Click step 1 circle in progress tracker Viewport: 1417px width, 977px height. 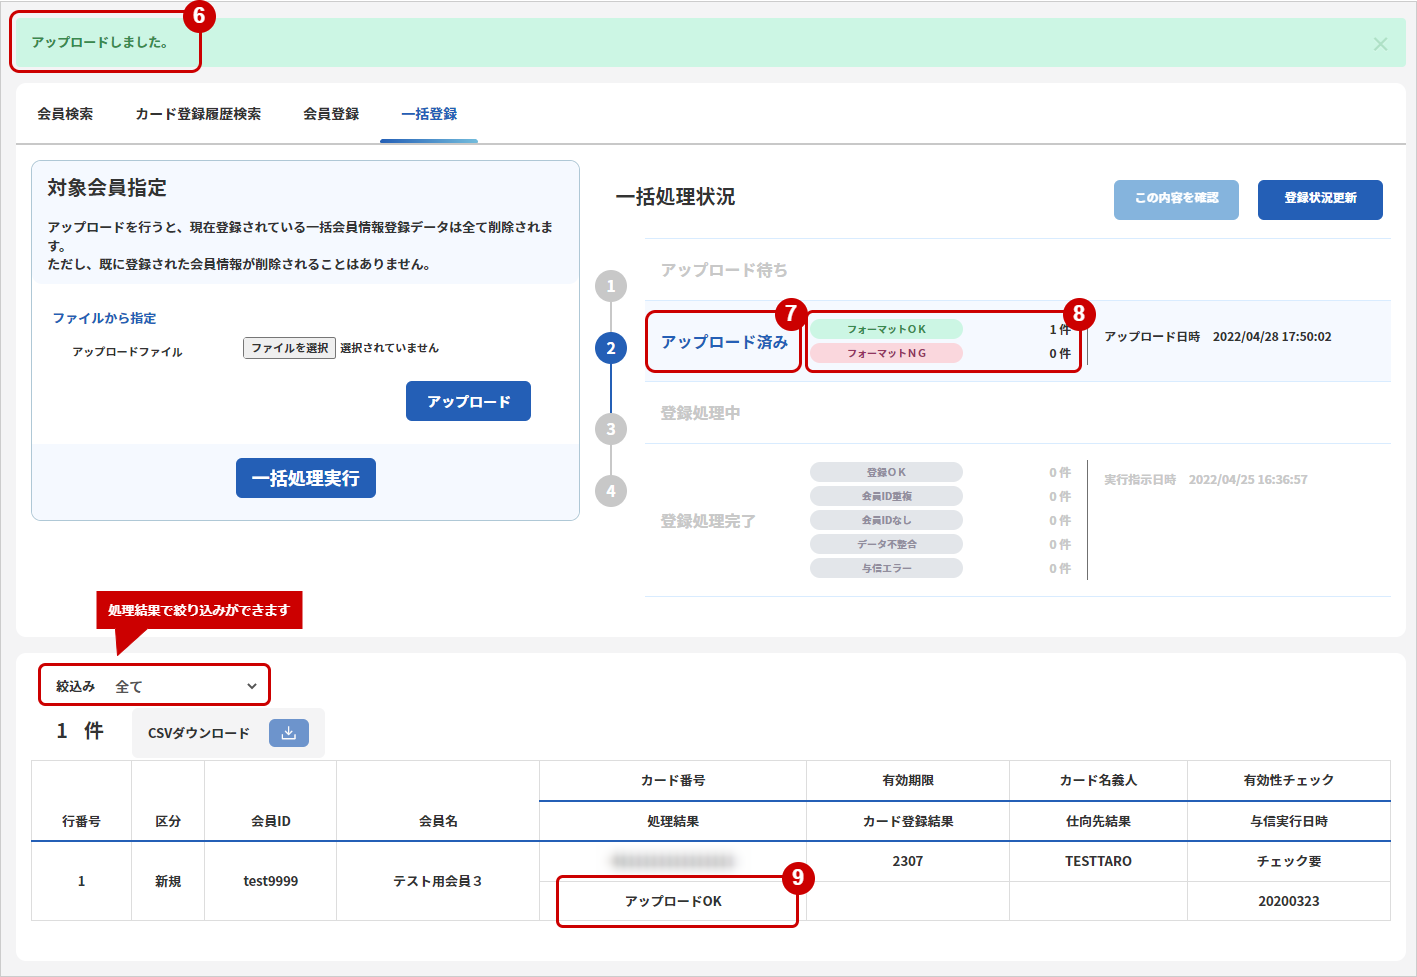click(611, 286)
